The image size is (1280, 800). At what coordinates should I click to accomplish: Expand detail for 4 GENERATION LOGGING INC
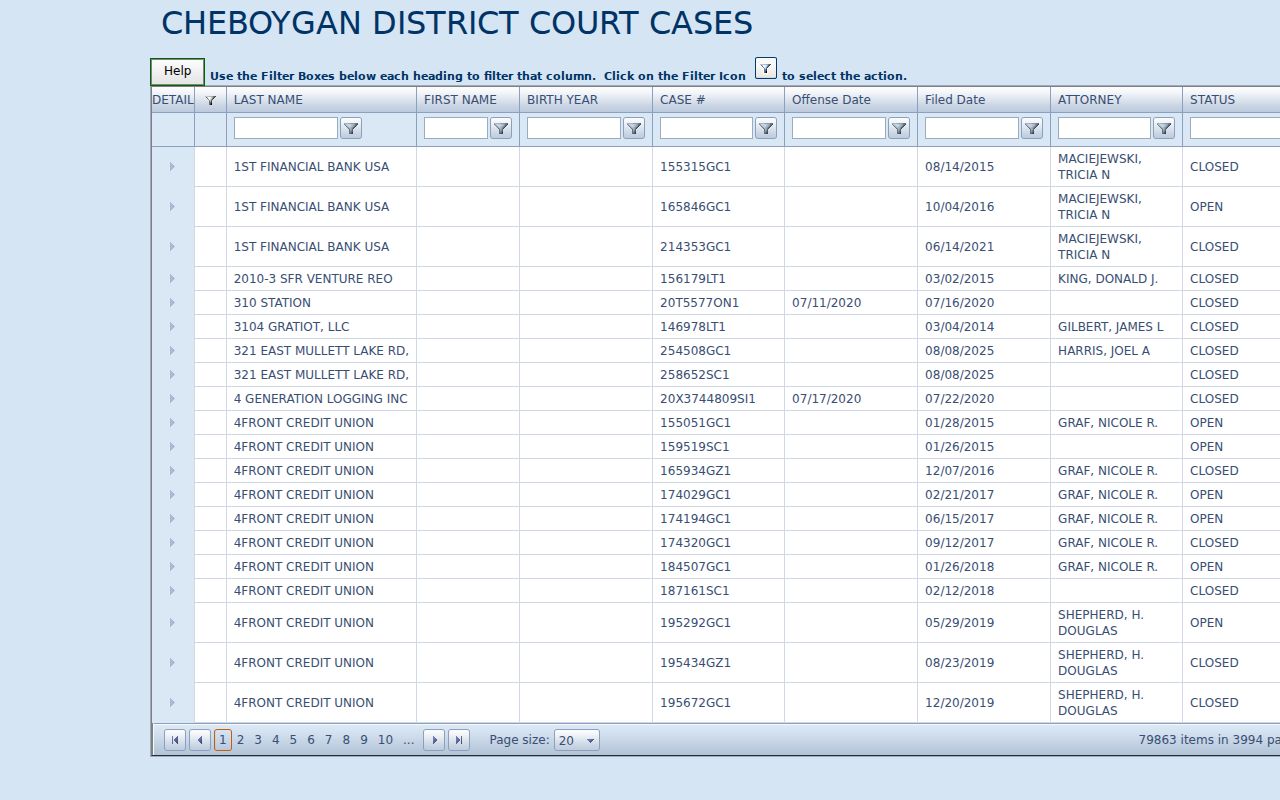point(172,399)
